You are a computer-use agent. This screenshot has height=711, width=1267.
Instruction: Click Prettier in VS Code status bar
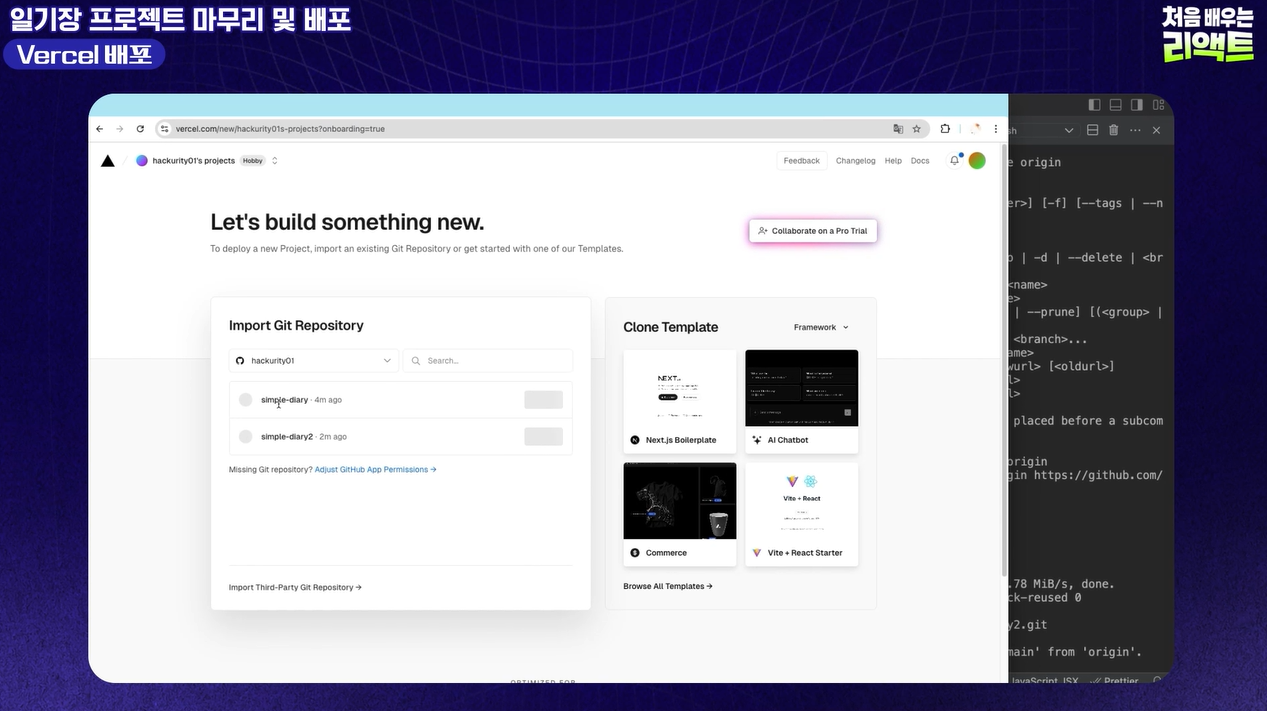point(1121,680)
